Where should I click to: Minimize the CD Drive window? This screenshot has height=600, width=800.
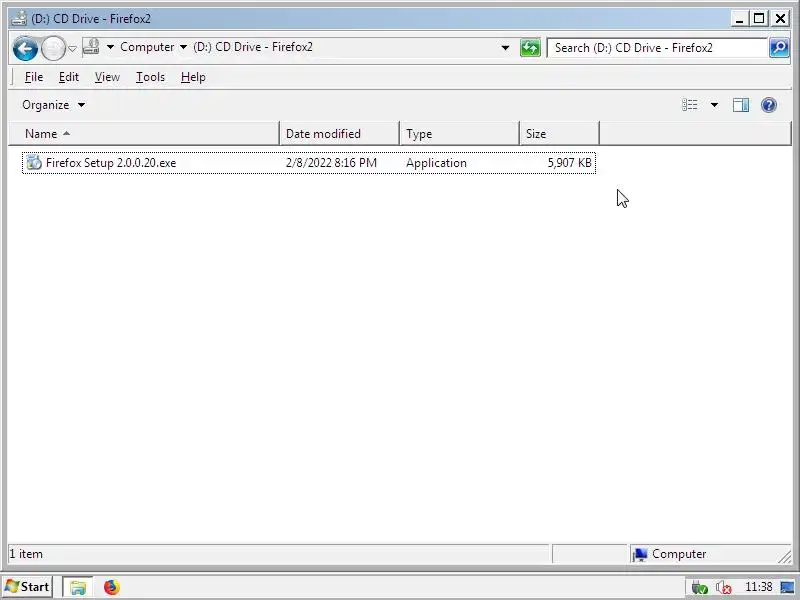pos(739,19)
